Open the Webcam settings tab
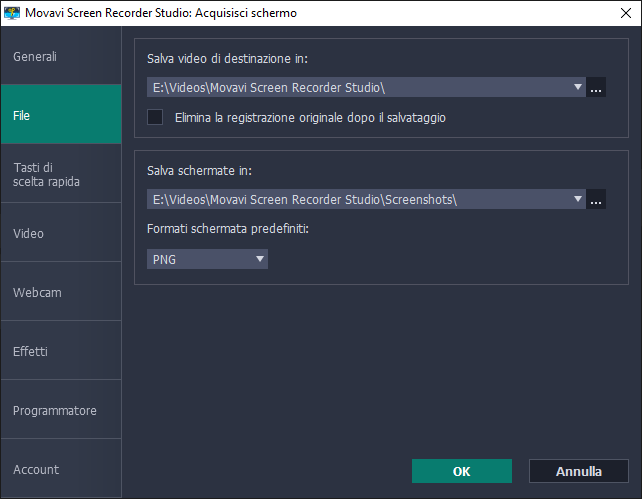This screenshot has width=642, height=499. click(61, 292)
